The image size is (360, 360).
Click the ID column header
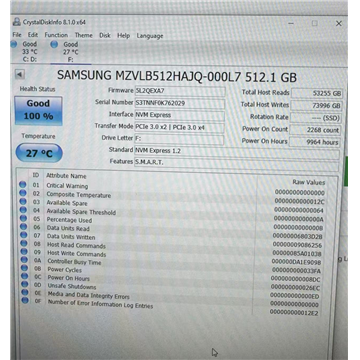tap(35, 175)
